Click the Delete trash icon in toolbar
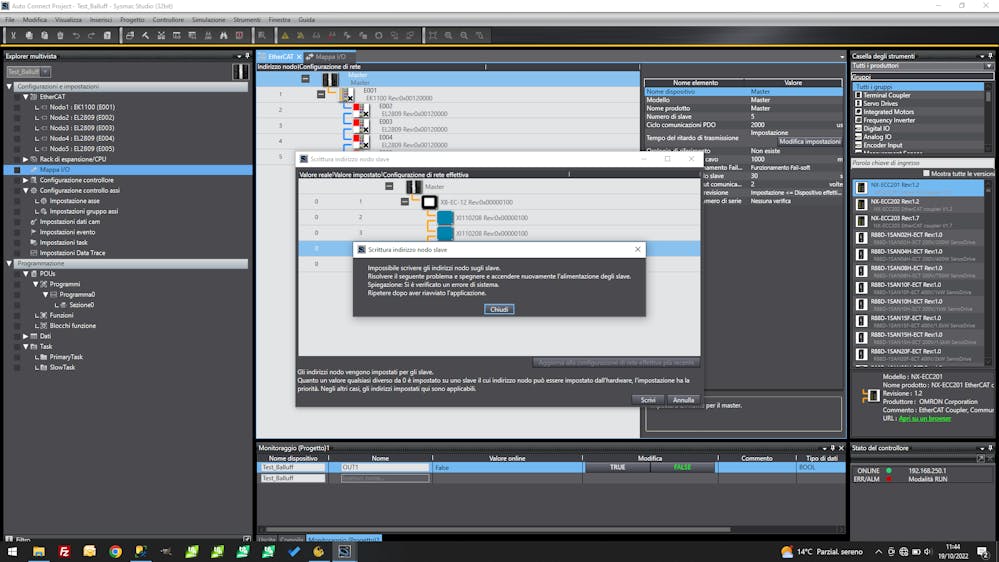The height and width of the screenshot is (562, 999). [60, 36]
